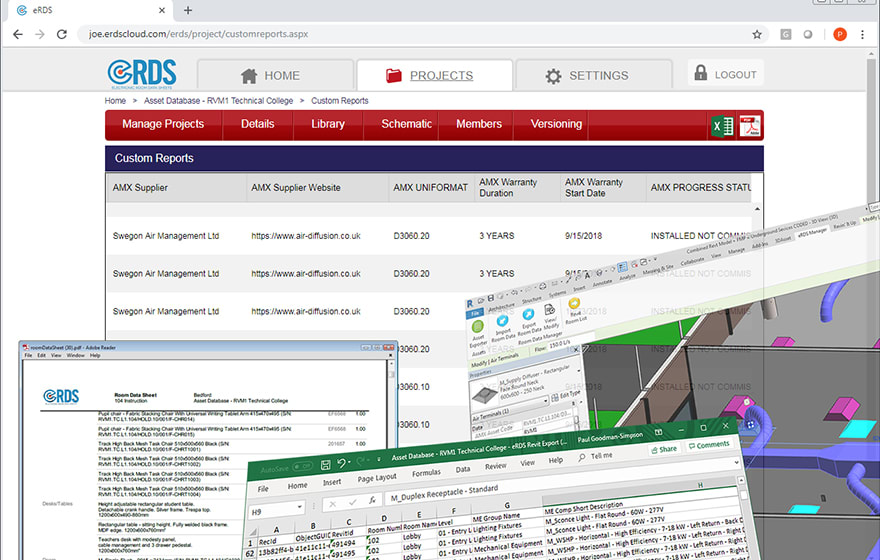The image size is (880, 560).
Task: Open the Formulas tab in Excel
Action: coord(426,473)
